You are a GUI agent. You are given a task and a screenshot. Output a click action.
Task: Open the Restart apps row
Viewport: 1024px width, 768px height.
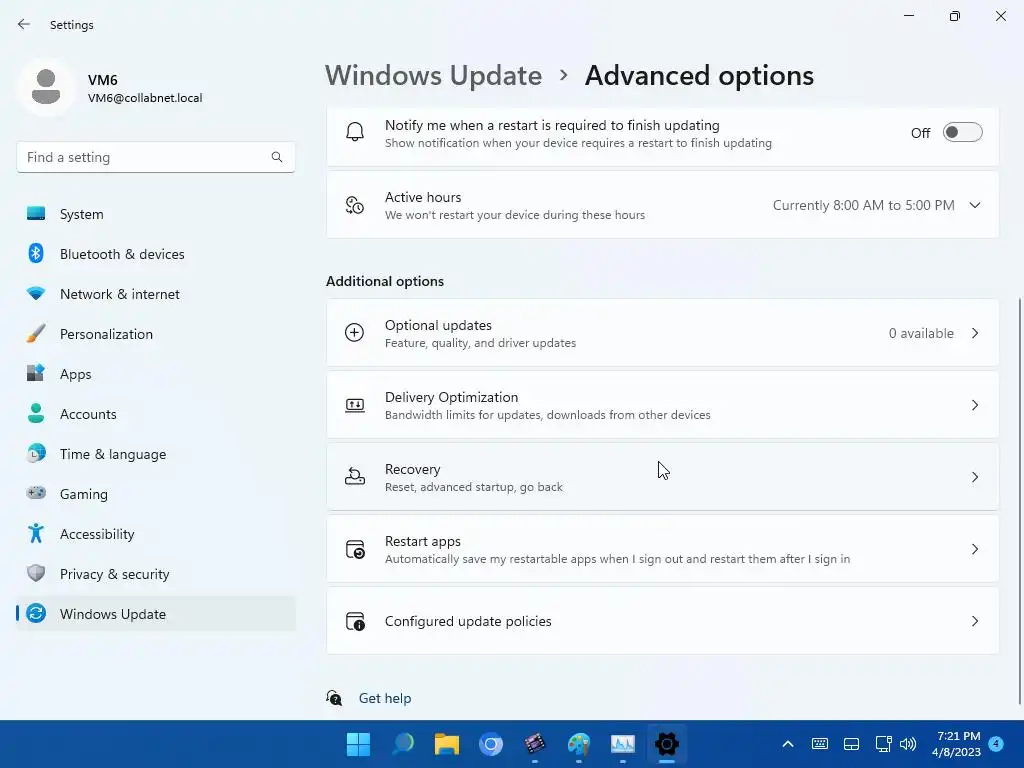click(x=662, y=549)
